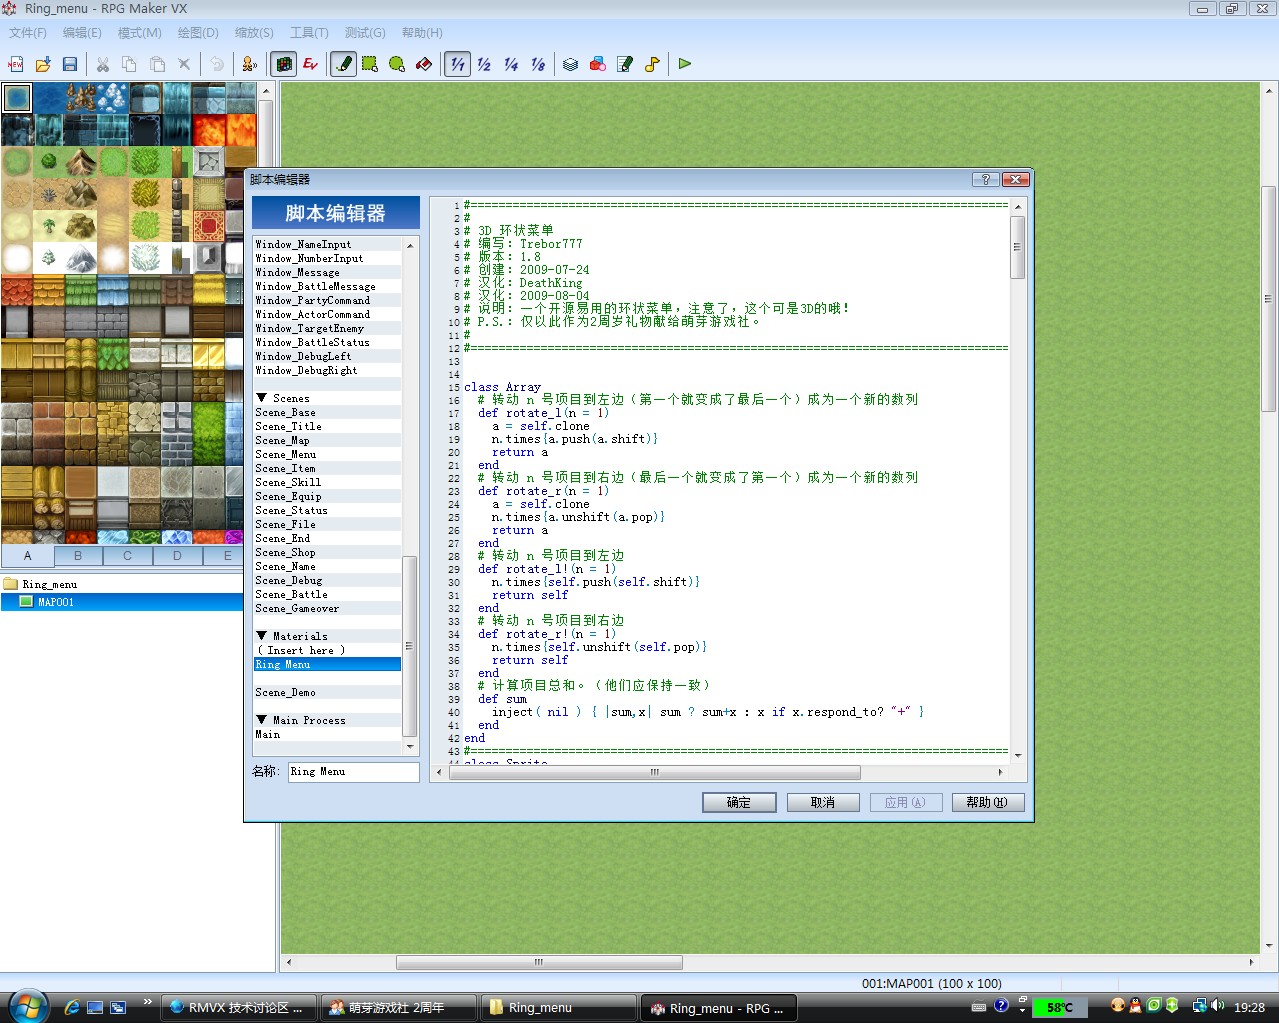This screenshot has height=1023, width=1279.
Task: Select the Pencil drawing tool
Action: [x=343, y=64]
